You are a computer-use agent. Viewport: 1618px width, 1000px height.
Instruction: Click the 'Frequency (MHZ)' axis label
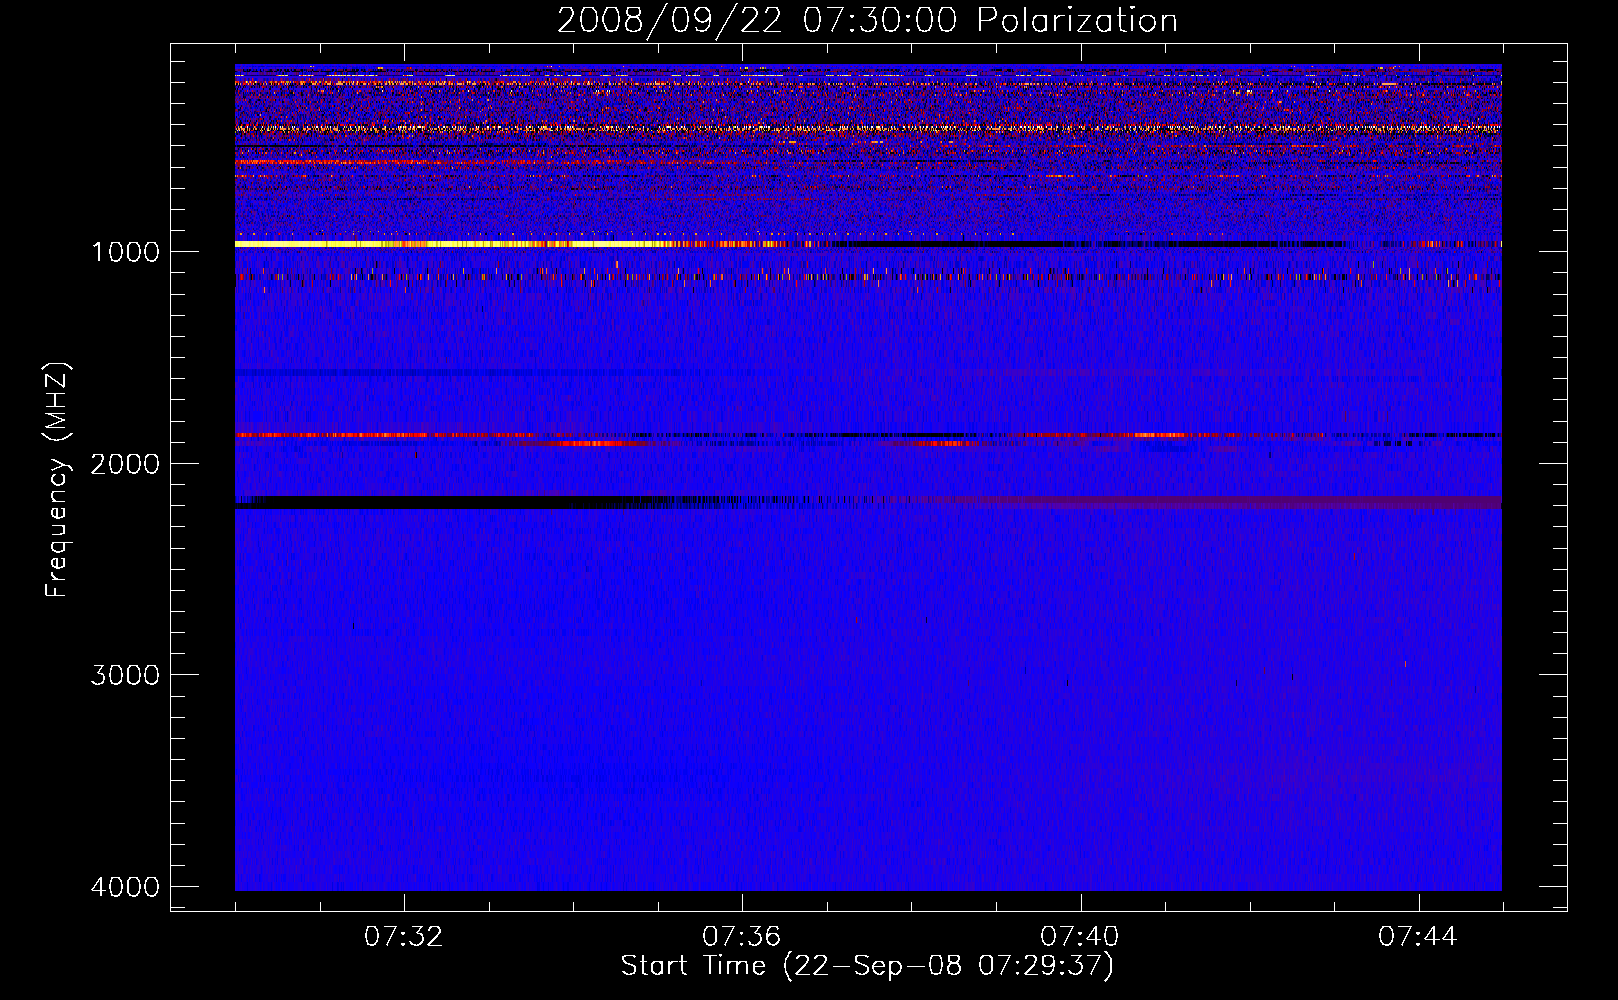click(x=58, y=480)
